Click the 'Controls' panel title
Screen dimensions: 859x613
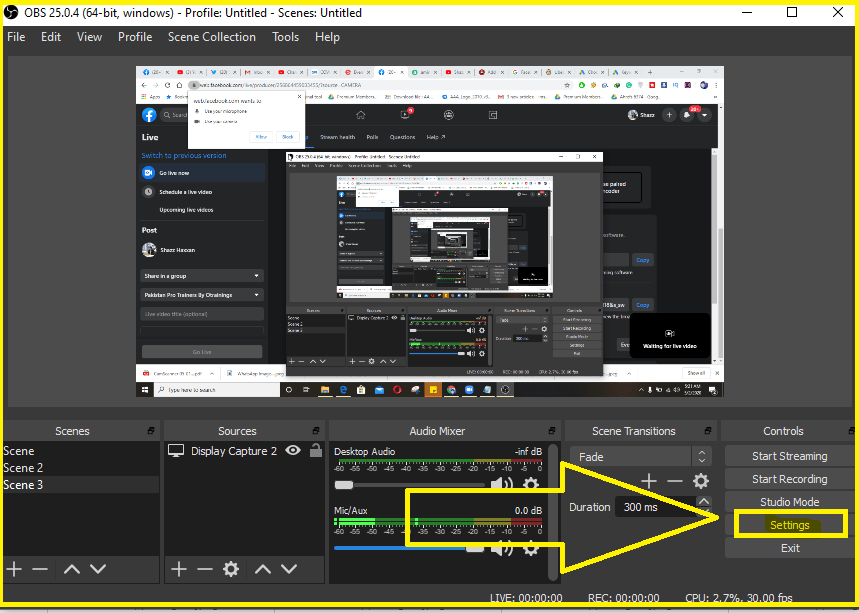coord(783,431)
